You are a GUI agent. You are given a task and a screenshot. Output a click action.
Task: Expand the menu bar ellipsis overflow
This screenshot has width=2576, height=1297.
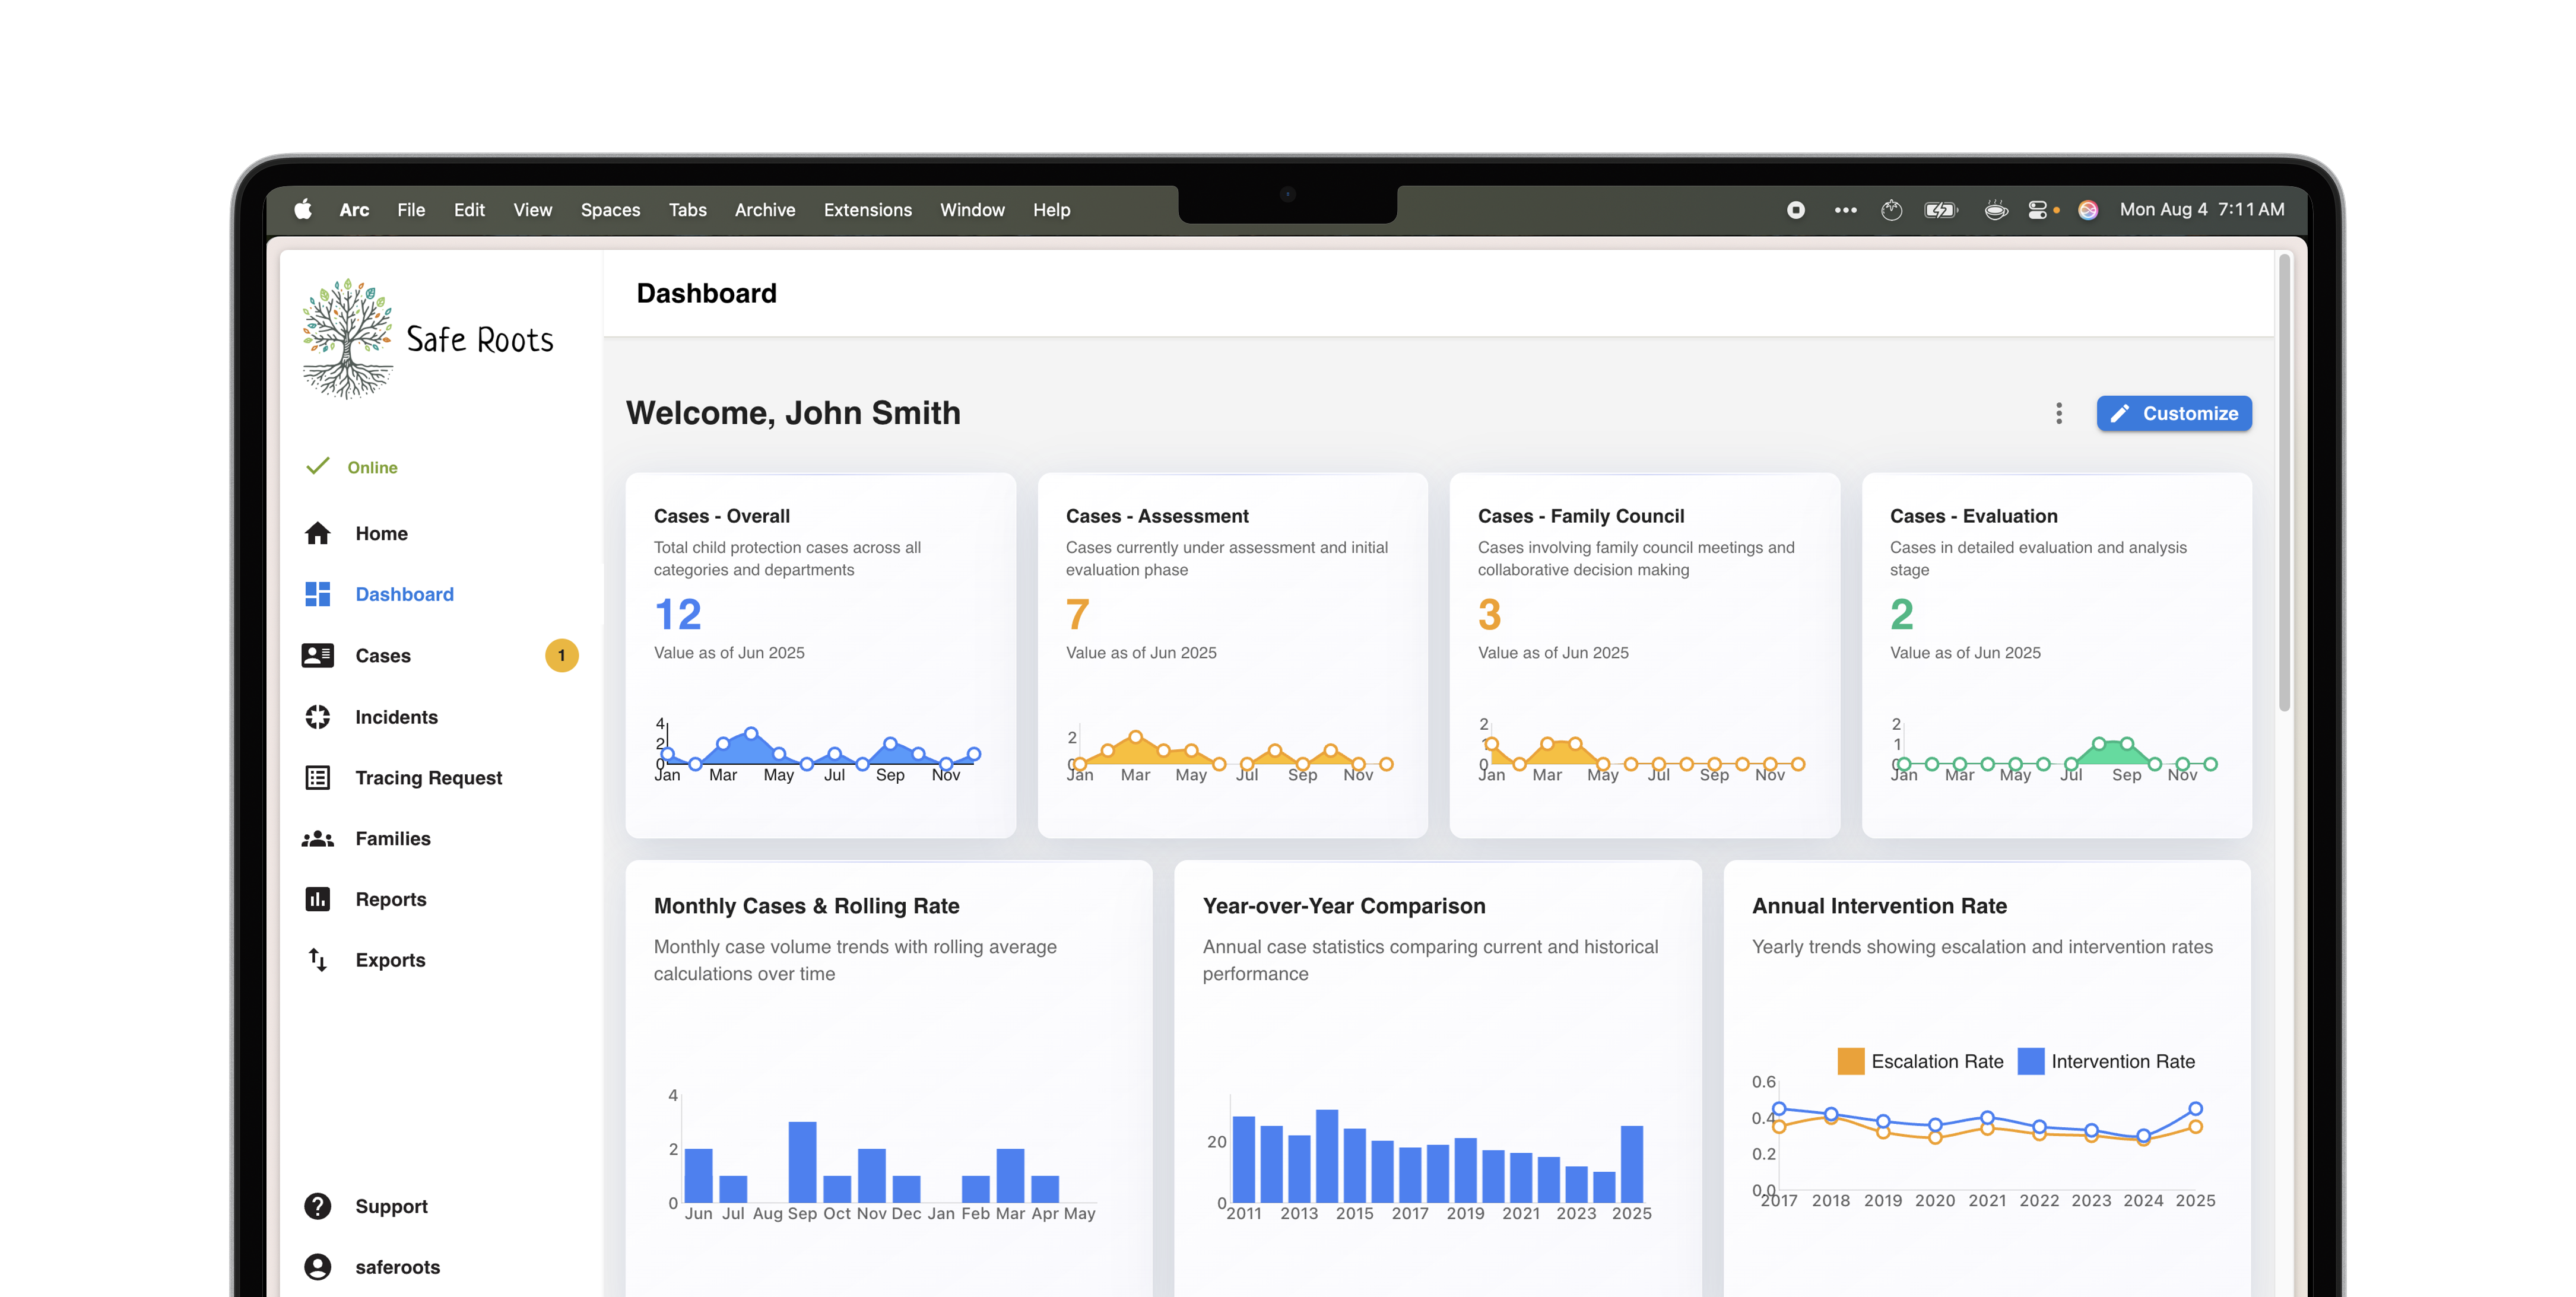pyautogui.click(x=1845, y=210)
